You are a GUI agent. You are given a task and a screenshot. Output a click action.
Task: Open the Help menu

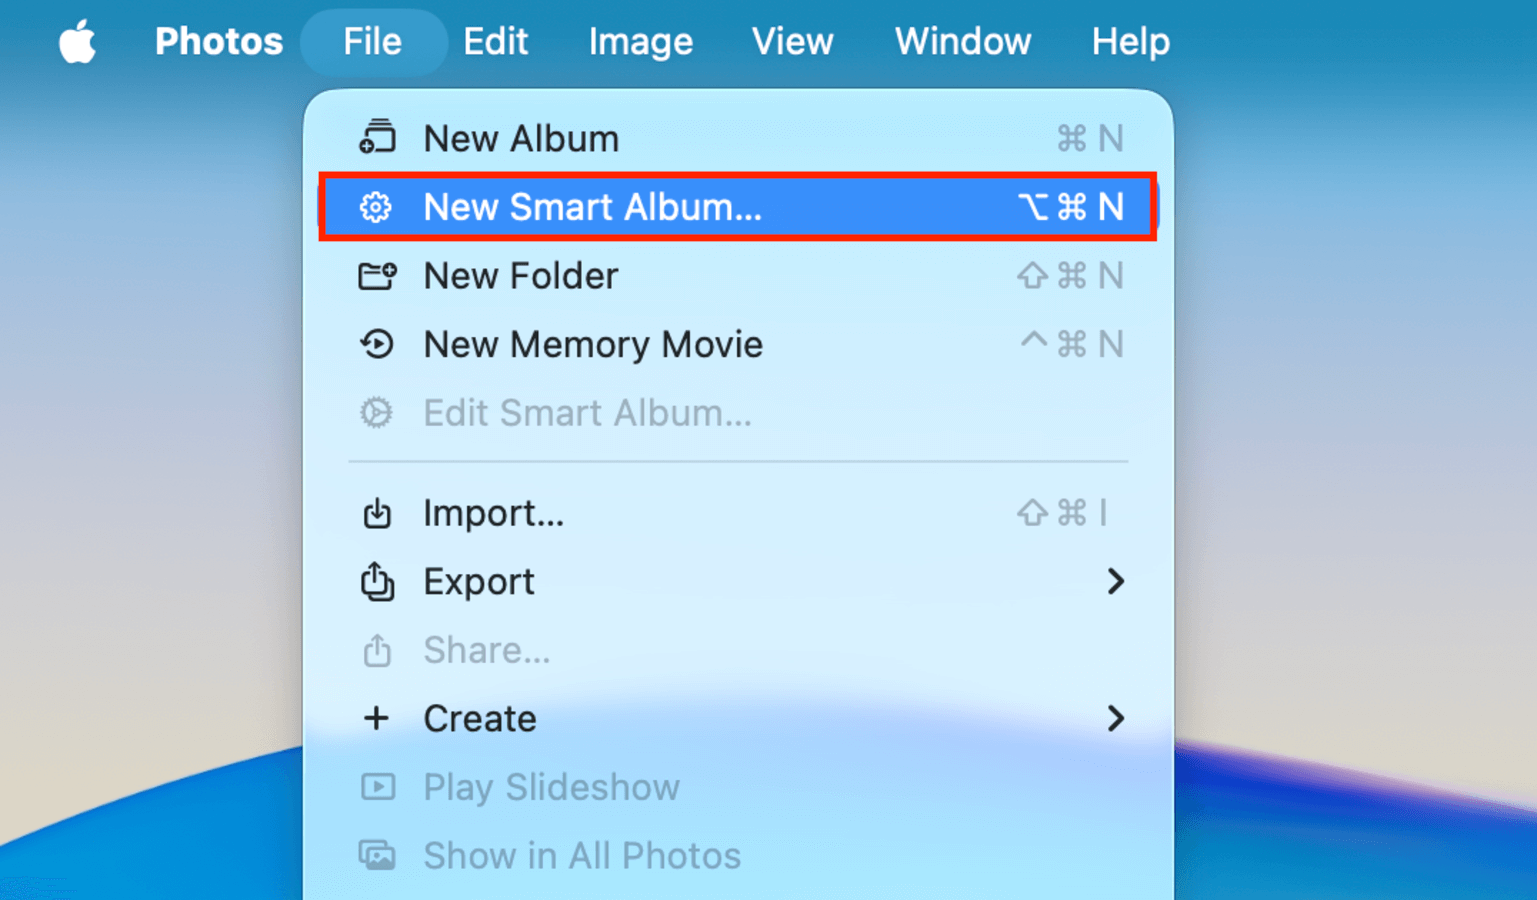(x=1129, y=41)
